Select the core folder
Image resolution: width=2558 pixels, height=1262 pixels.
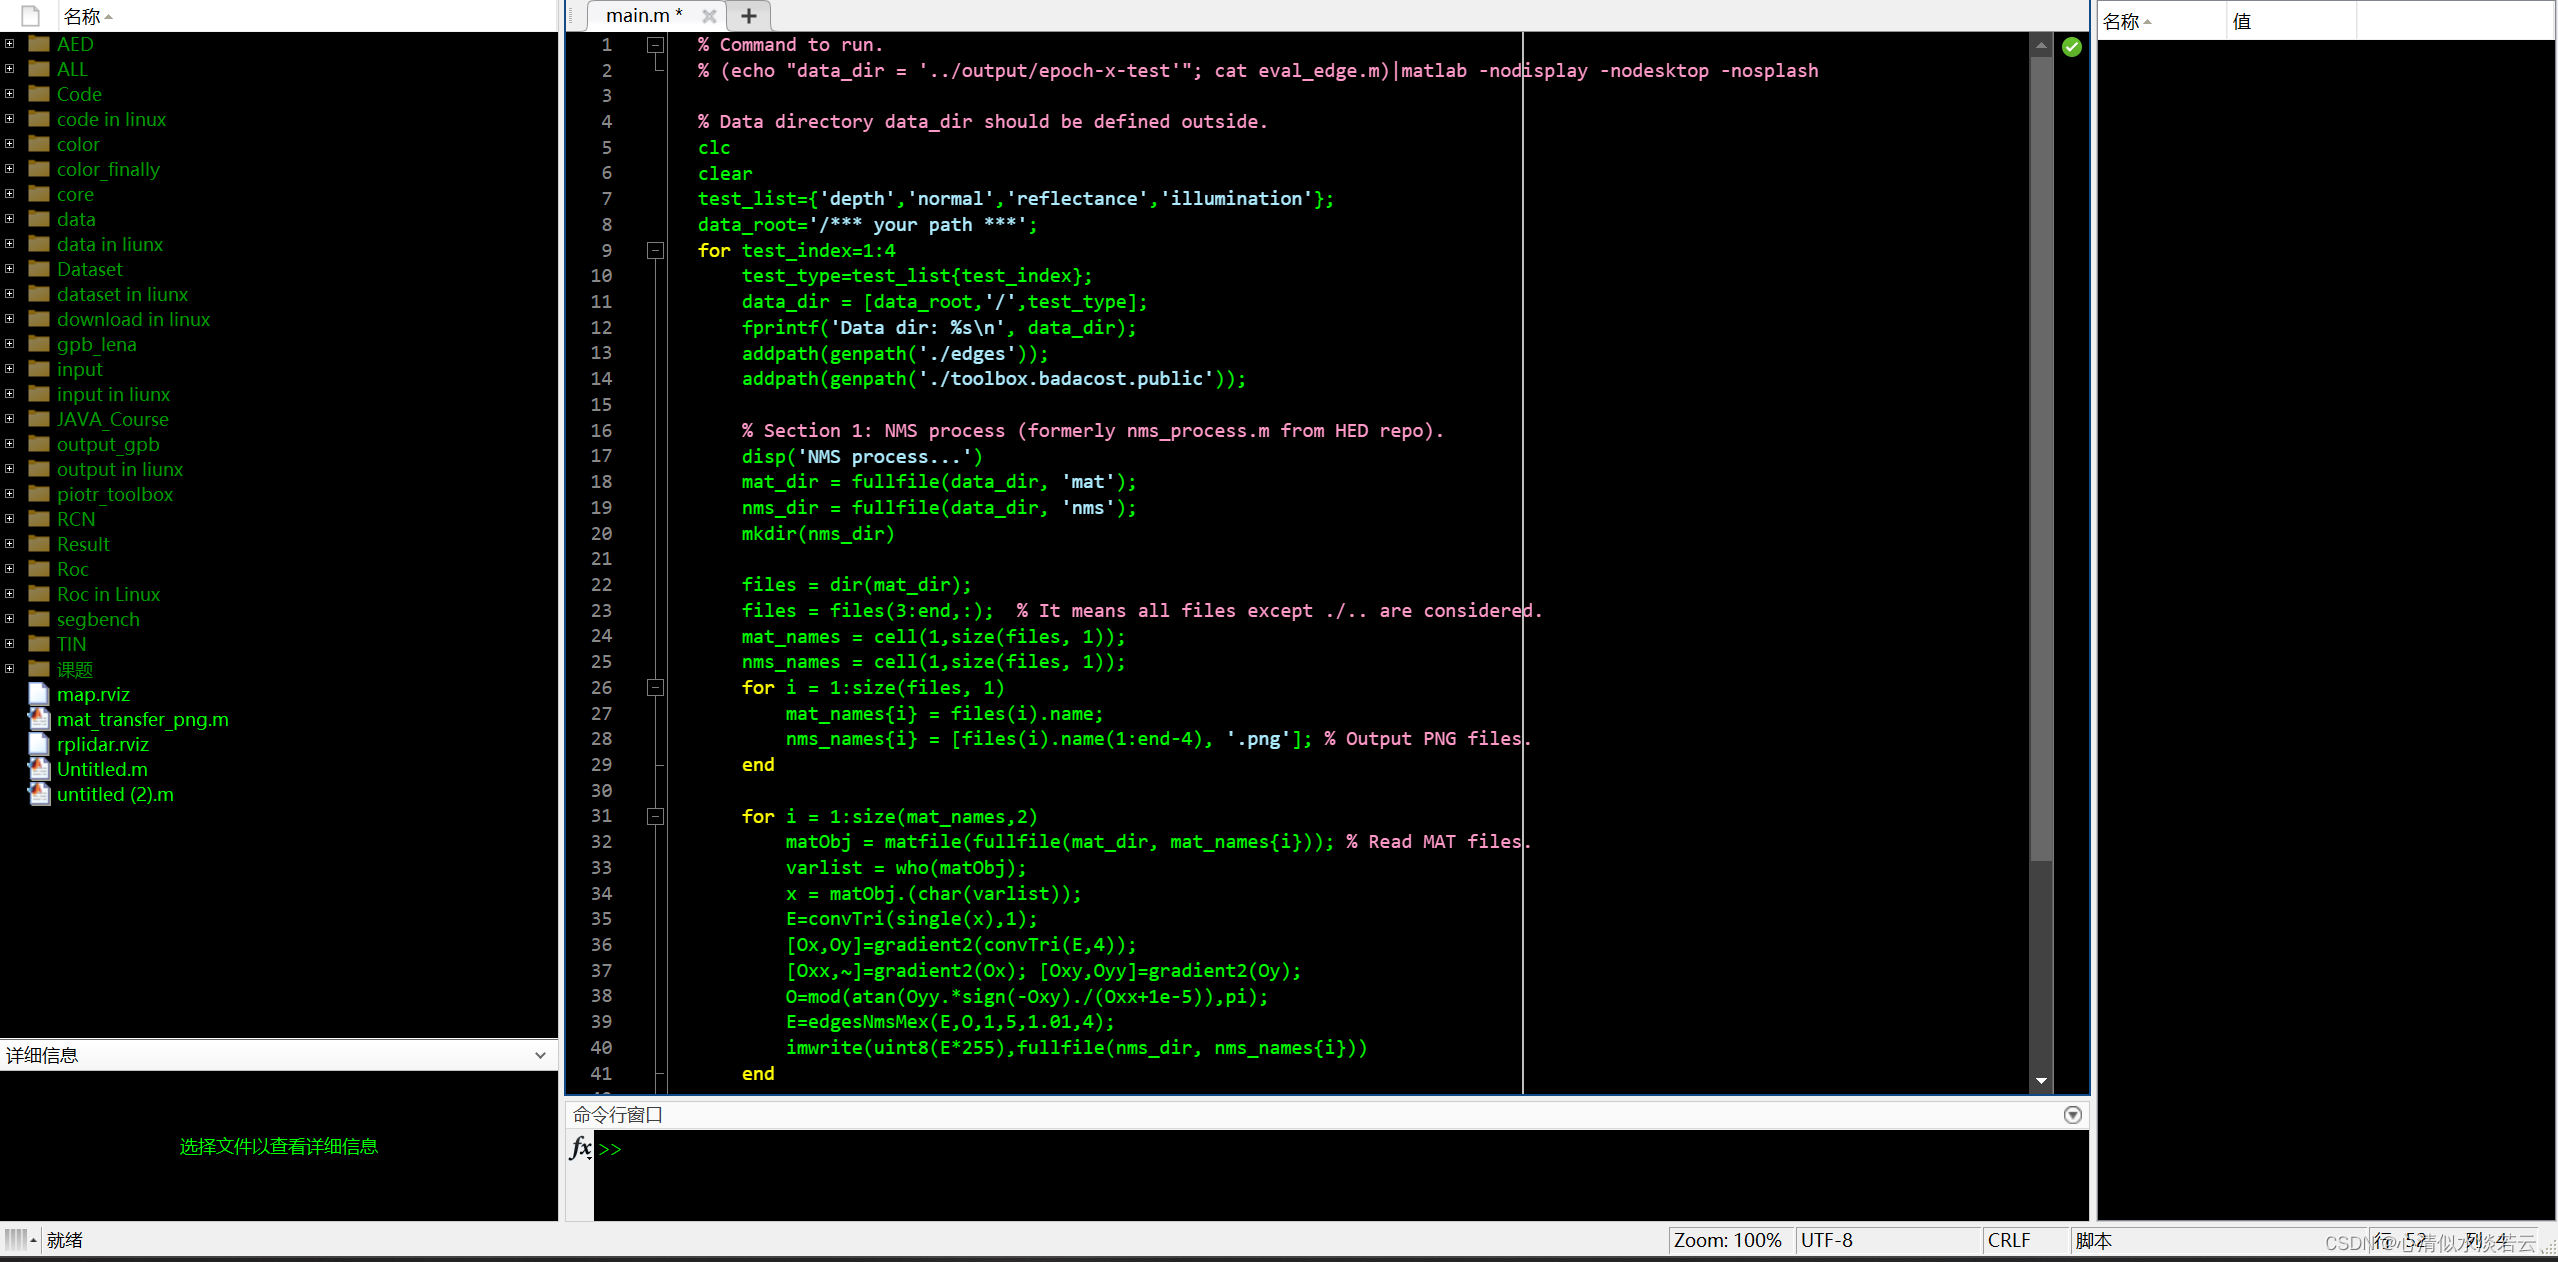(x=75, y=194)
